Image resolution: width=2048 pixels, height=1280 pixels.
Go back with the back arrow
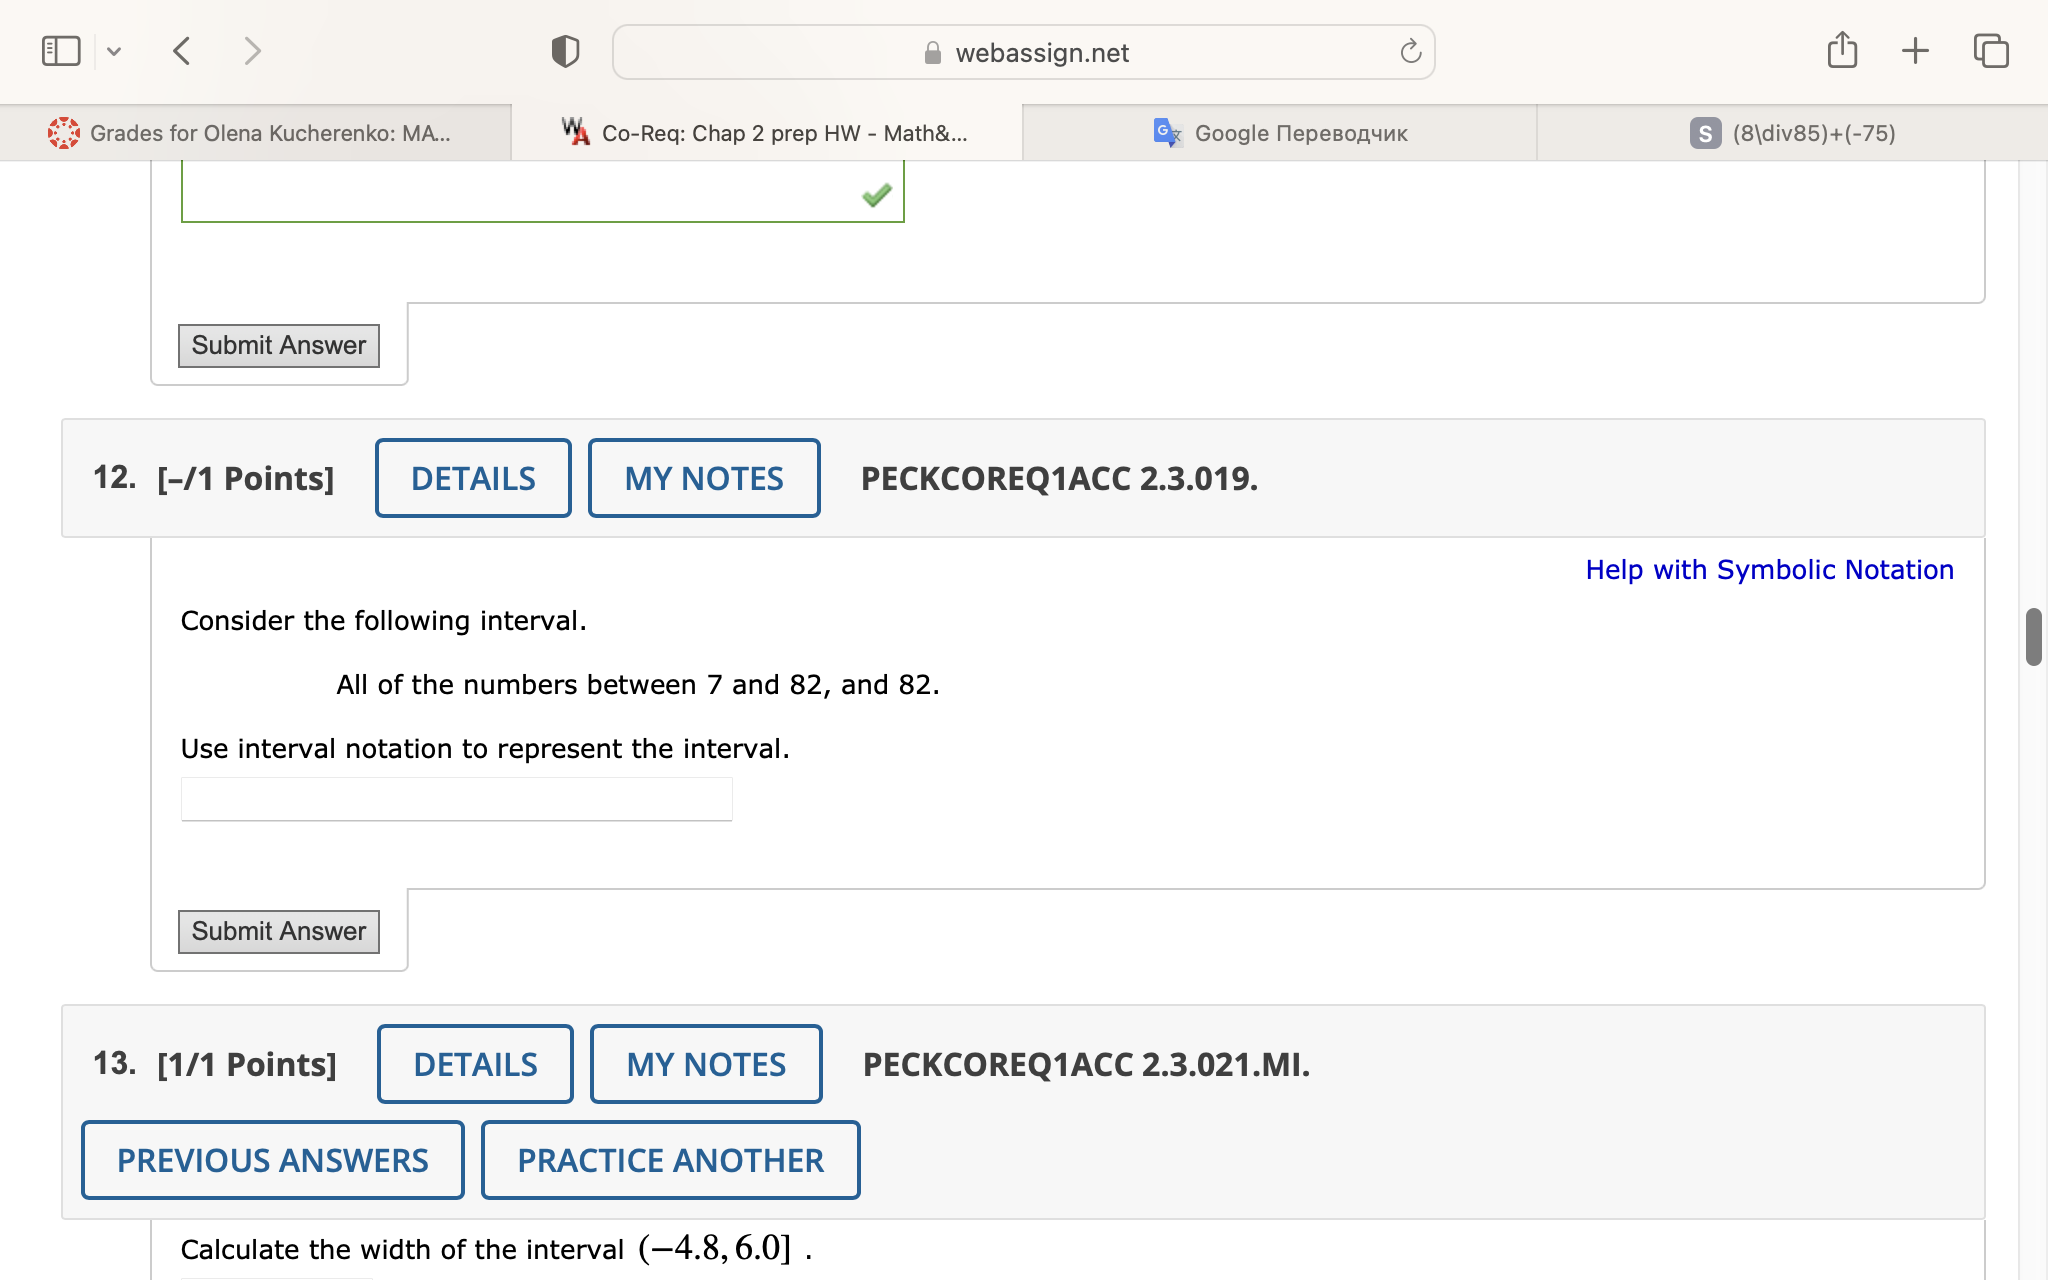point(182,51)
